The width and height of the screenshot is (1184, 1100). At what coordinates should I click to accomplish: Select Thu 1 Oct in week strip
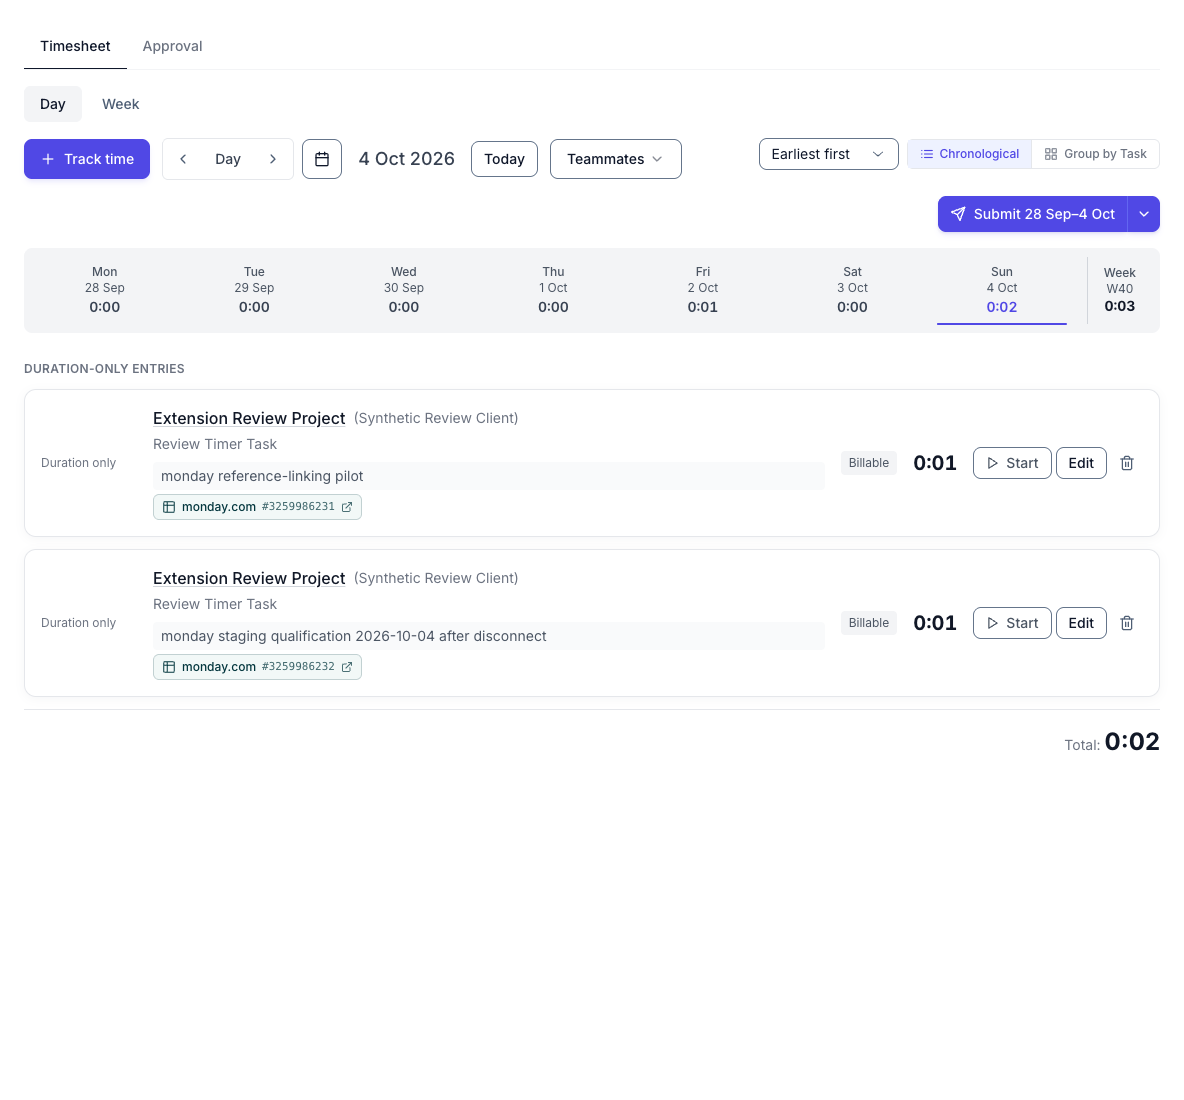(x=553, y=290)
